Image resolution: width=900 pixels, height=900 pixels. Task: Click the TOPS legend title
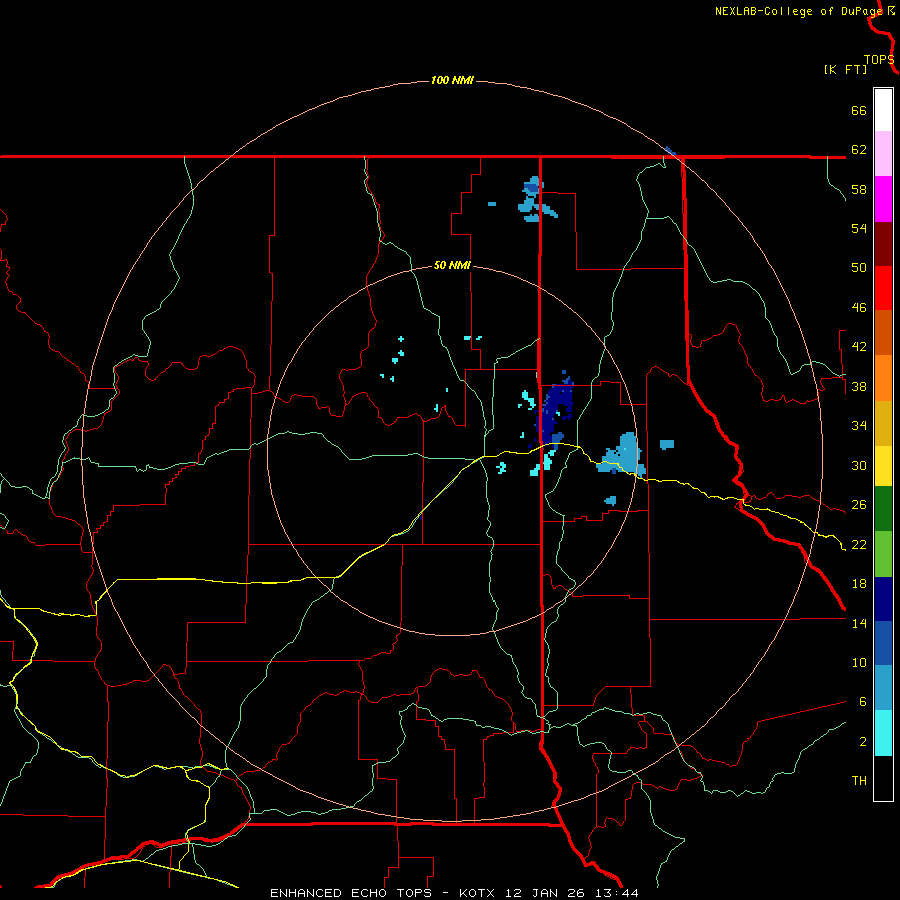[879, 60]
